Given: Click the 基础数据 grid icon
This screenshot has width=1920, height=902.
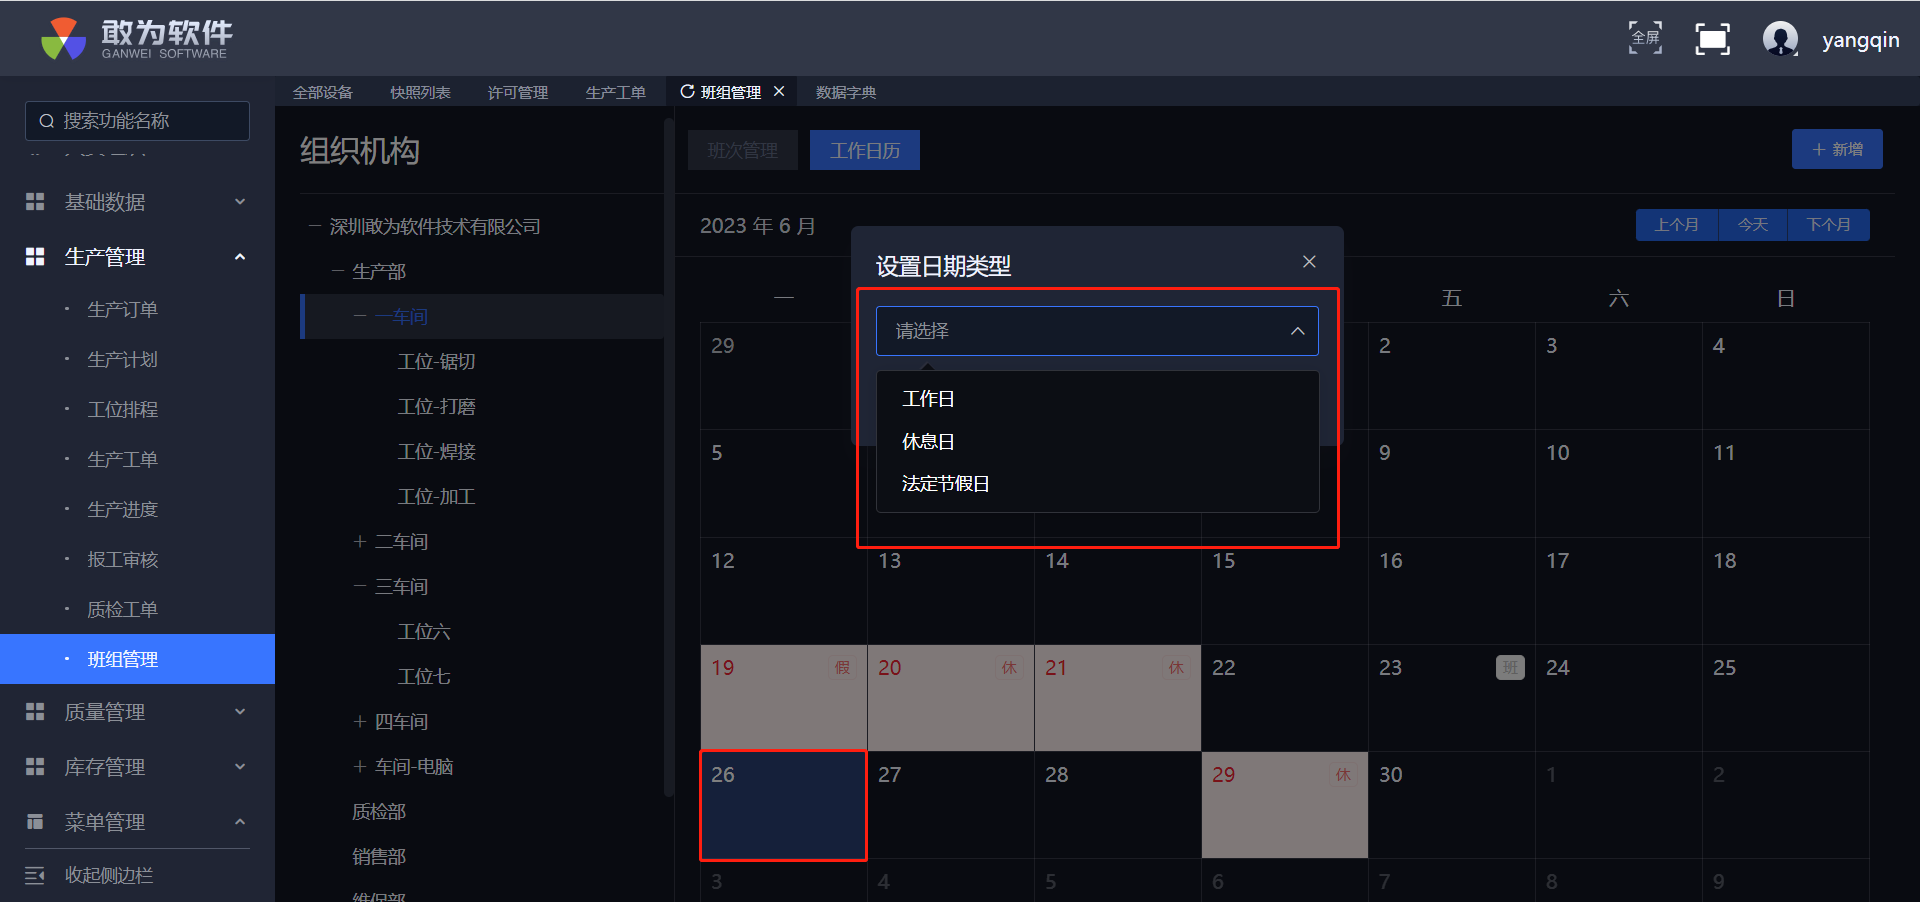Looking at the screenshot, I should [35, 202].
